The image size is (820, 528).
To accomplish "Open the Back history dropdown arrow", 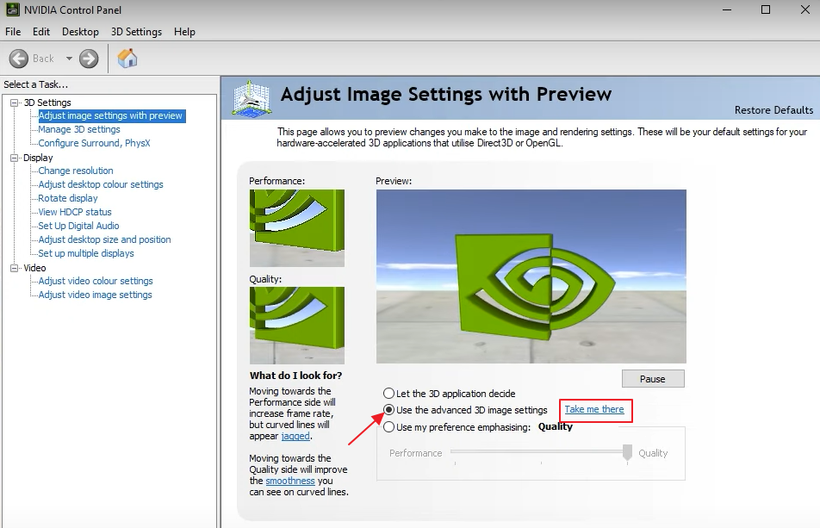I will [69, 59].
